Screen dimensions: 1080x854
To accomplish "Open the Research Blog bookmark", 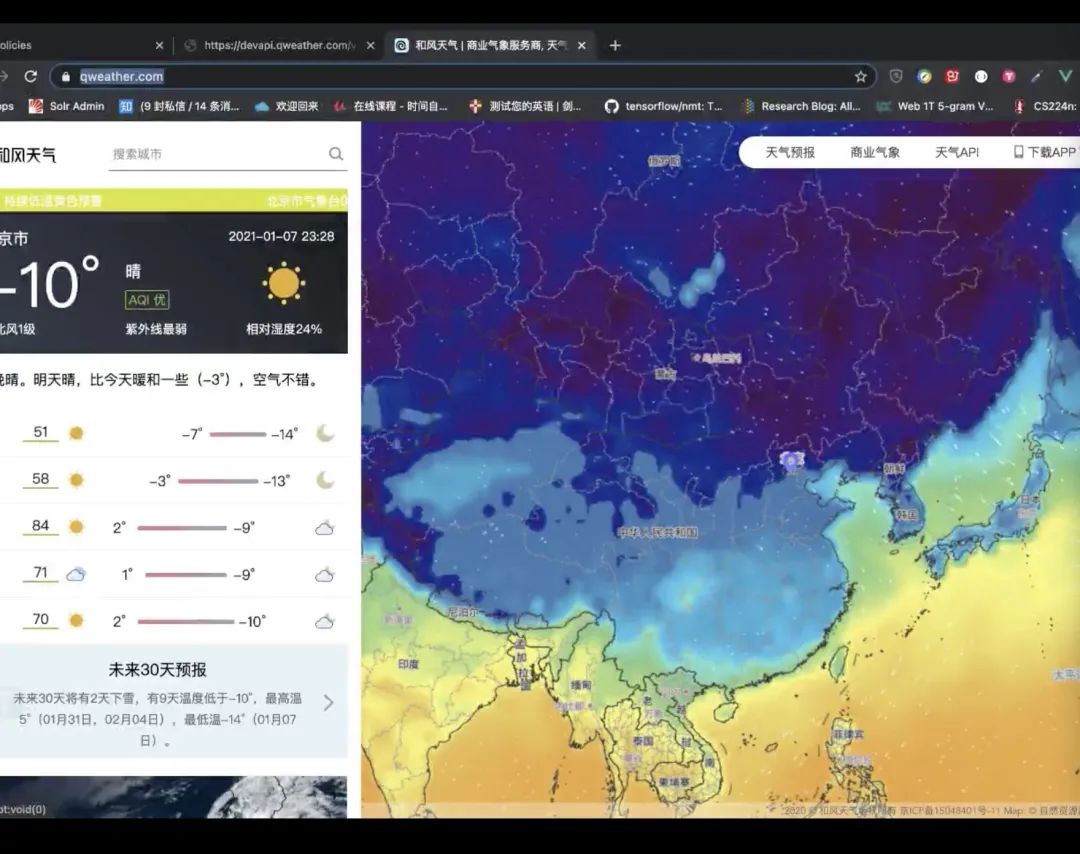I will 800,106.
